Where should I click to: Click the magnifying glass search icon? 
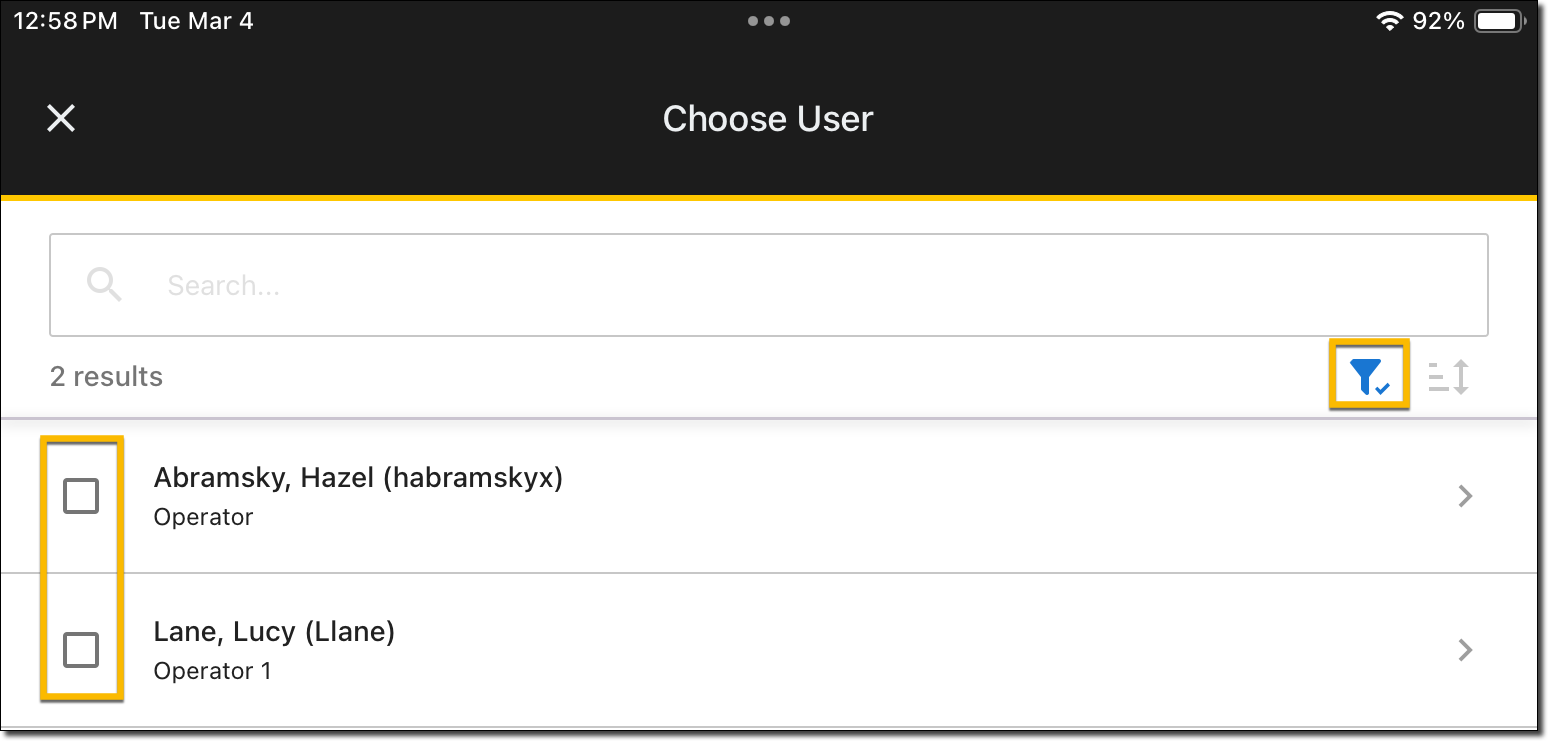[x=104, y=285]
